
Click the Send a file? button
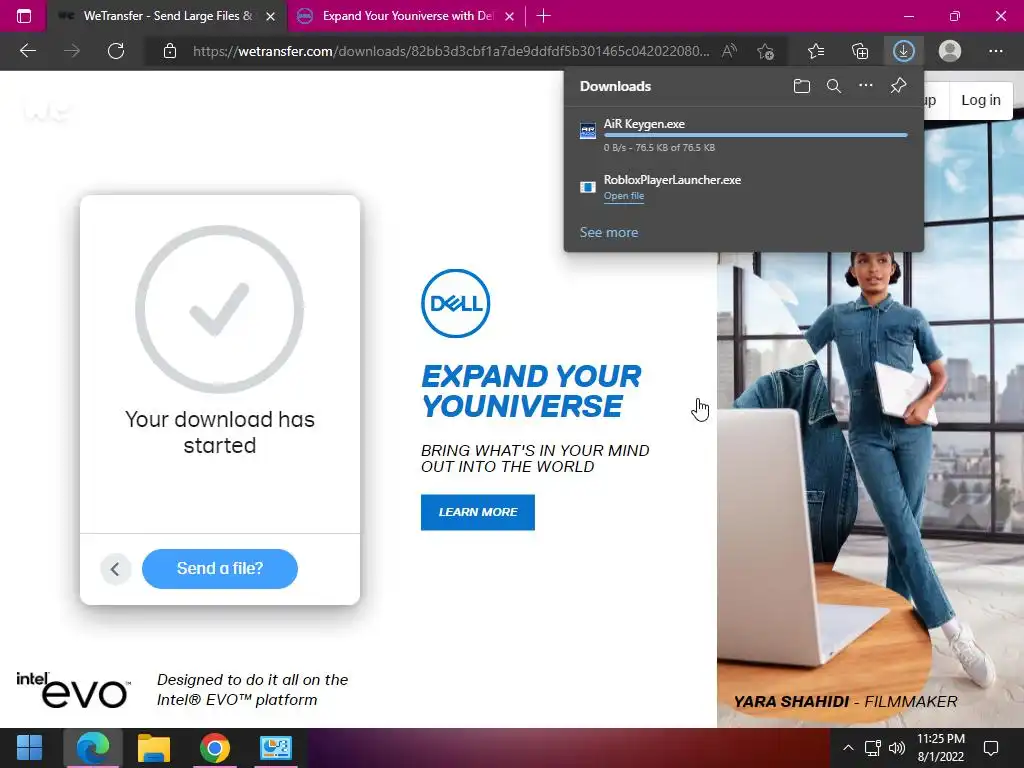[x=220, y=569]
